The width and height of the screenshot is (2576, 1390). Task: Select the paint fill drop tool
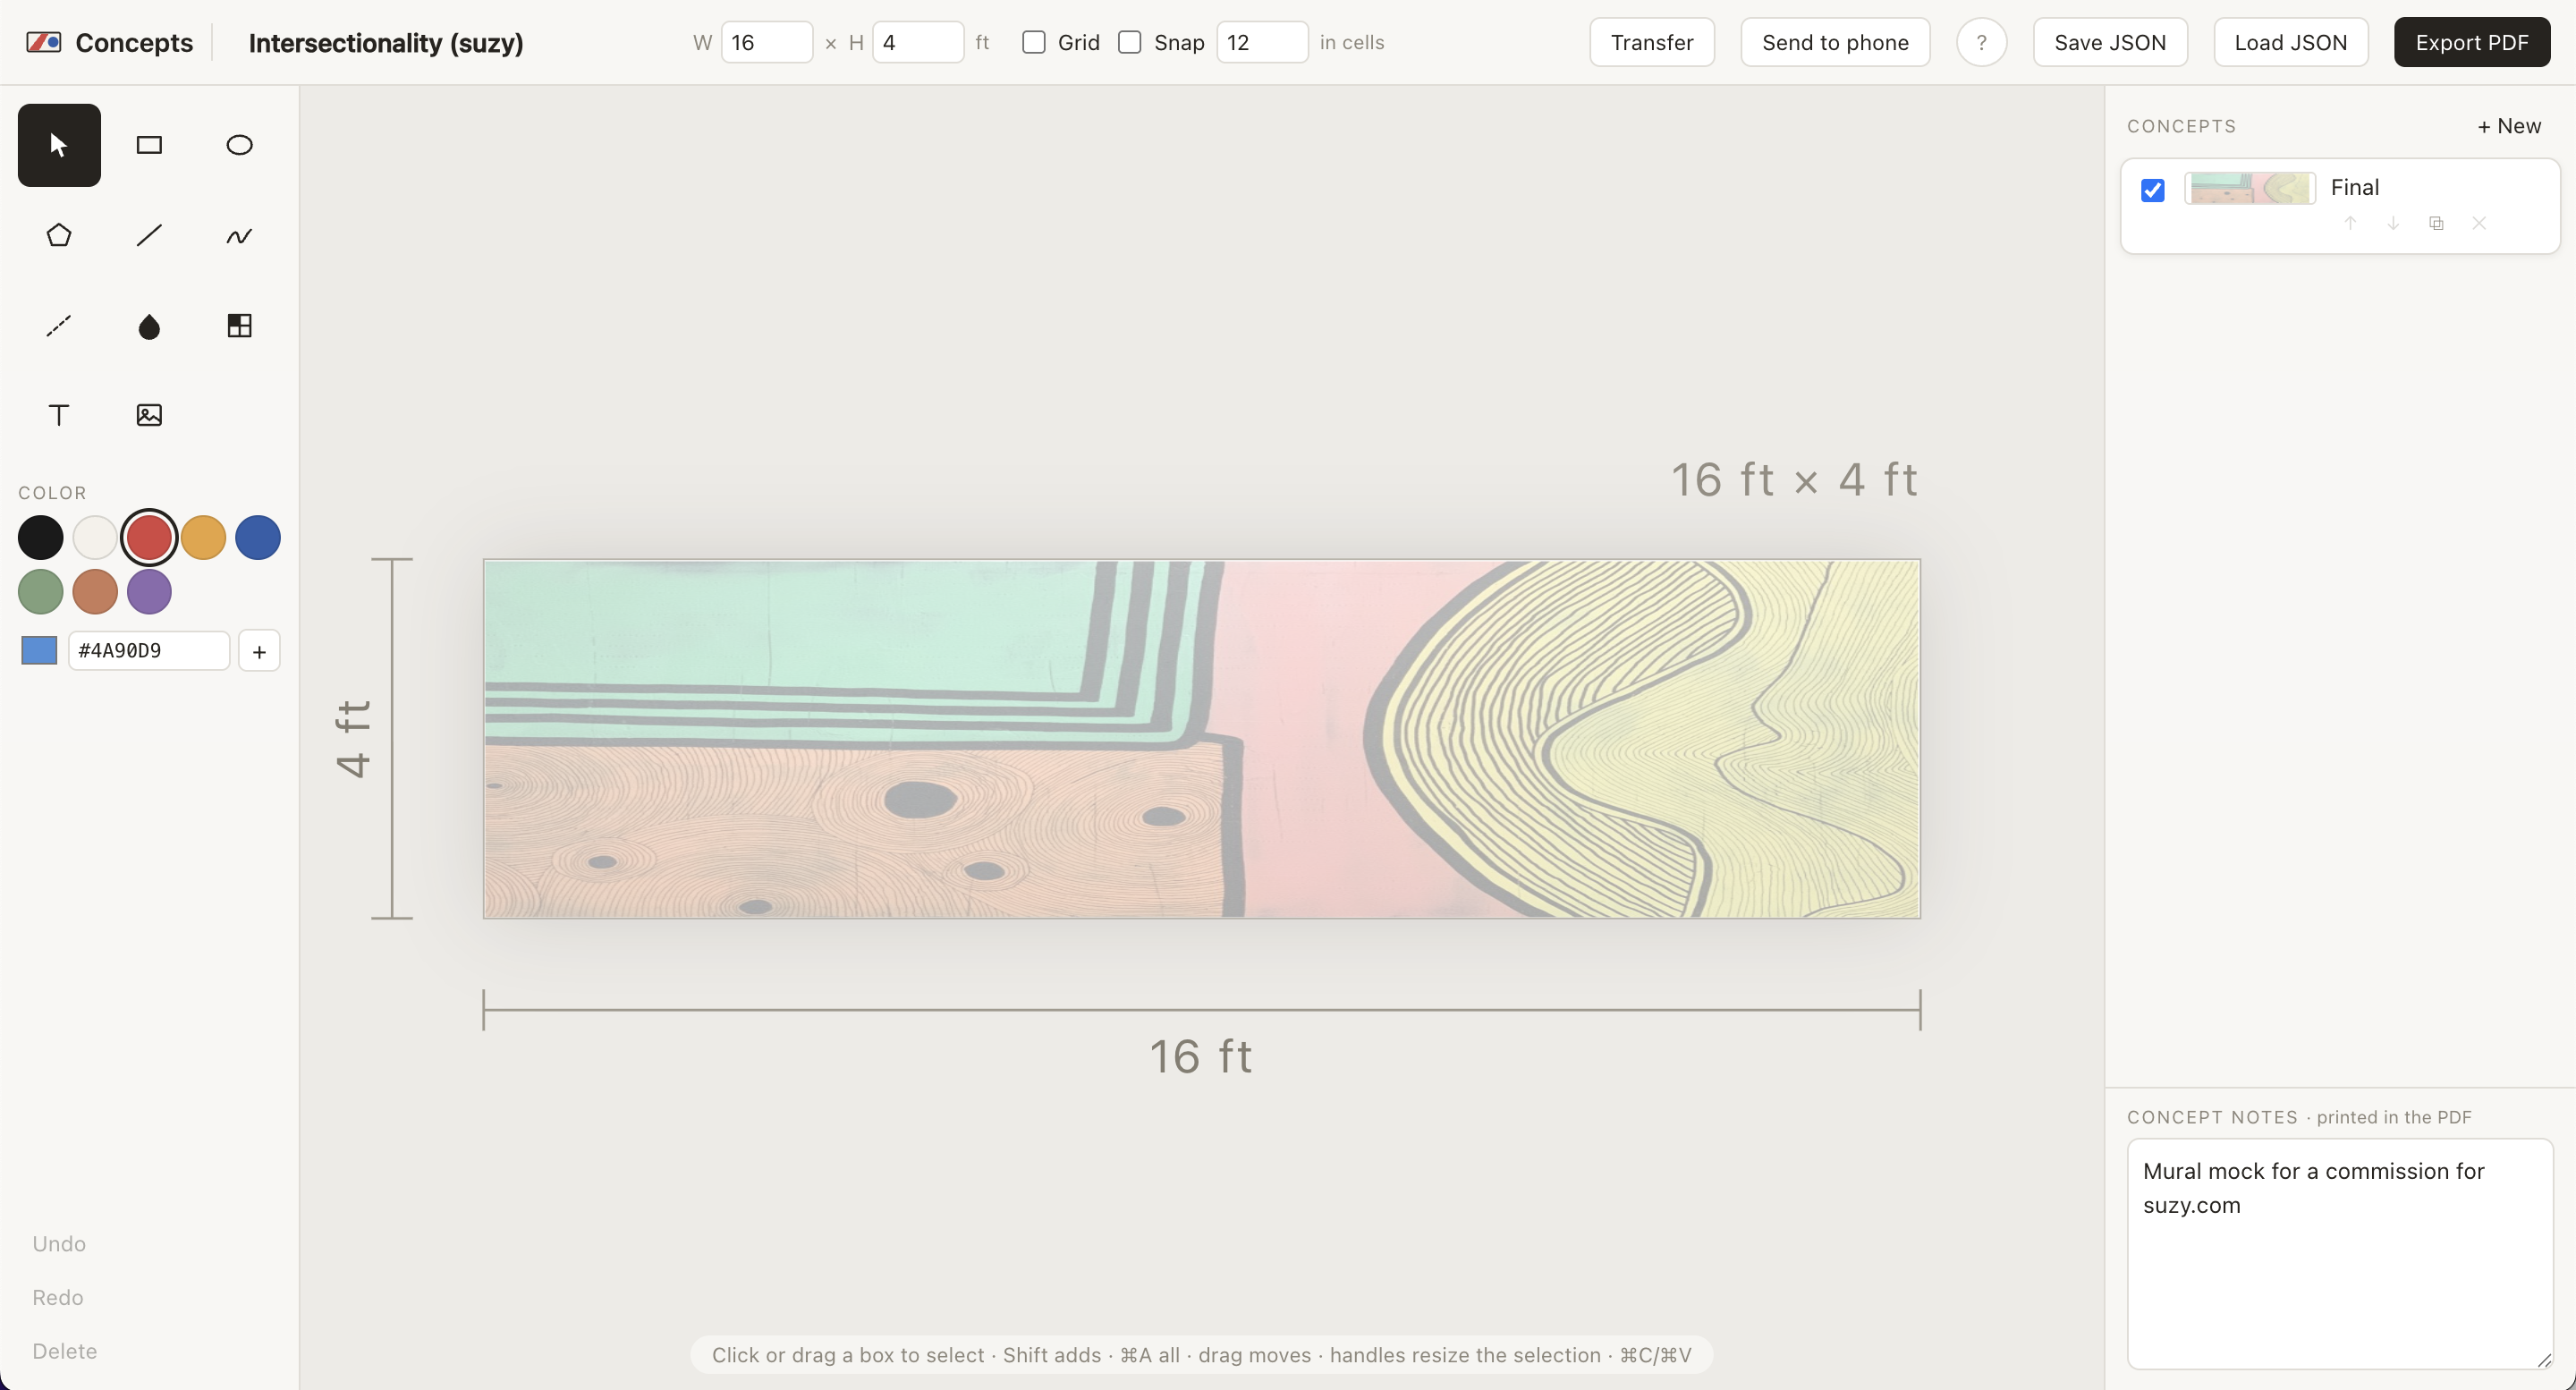149,325
